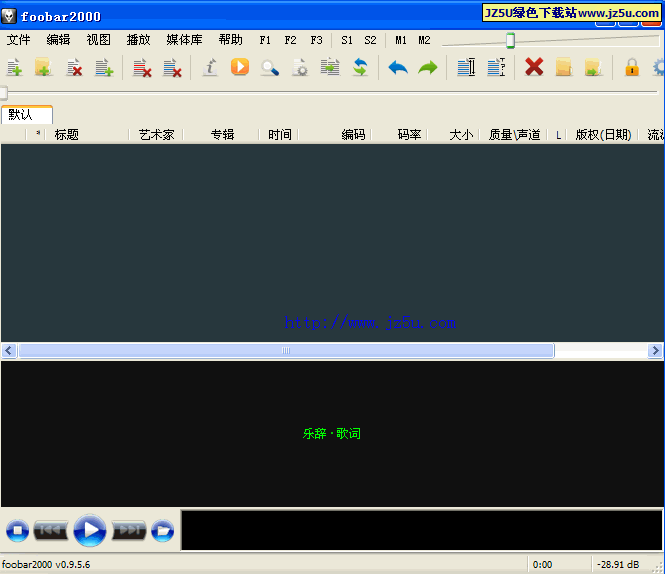Skip to the next track
The height and width of the screenshot is (574, 665).
(x=128, y=531)
